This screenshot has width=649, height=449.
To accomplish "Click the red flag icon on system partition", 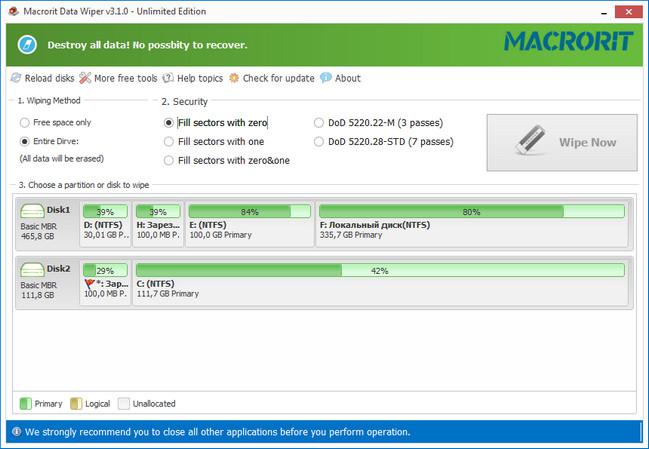I will click(x=89, y=284).
